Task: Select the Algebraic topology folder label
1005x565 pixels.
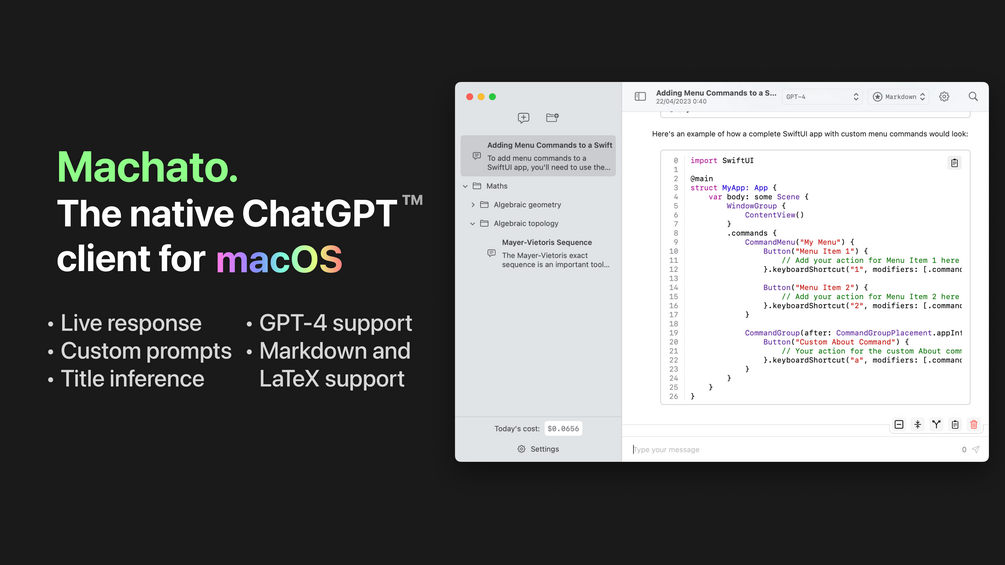Action: 526,224
